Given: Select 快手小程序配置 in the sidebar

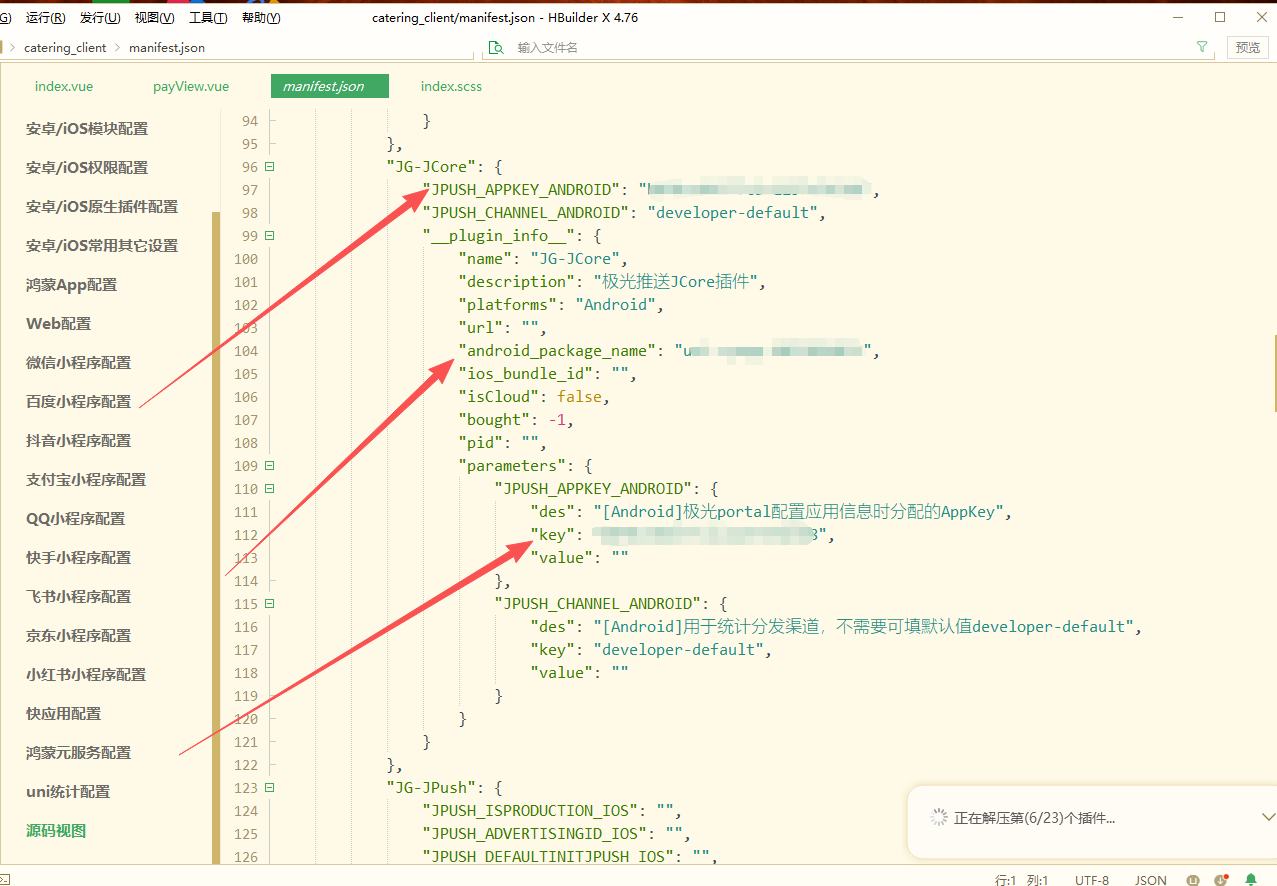Looking at the screenshot, I should pos(78,558).
